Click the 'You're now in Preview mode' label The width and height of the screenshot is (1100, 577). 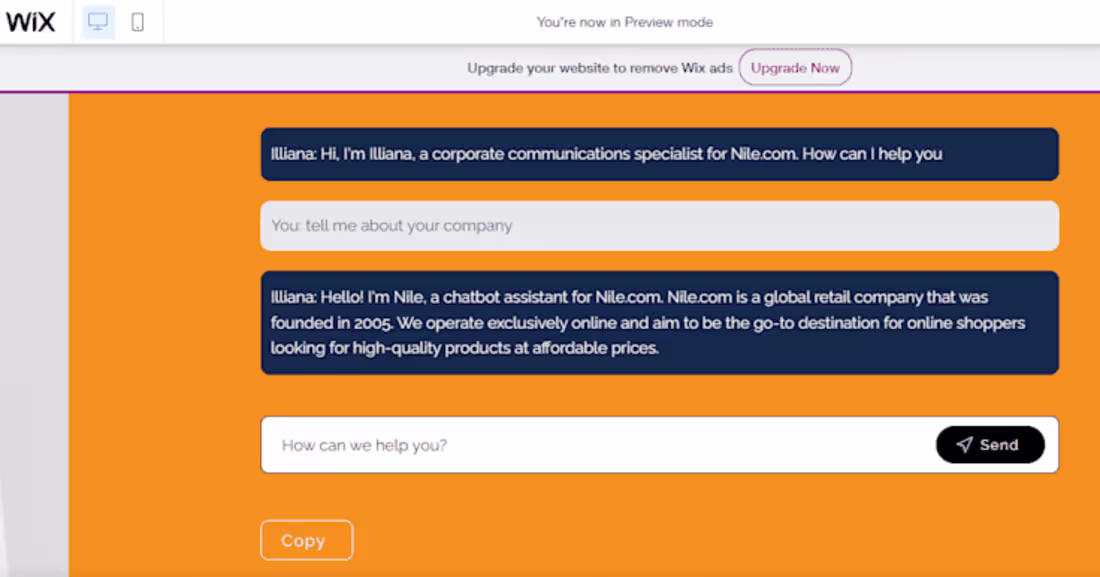(x=625, y=21)
